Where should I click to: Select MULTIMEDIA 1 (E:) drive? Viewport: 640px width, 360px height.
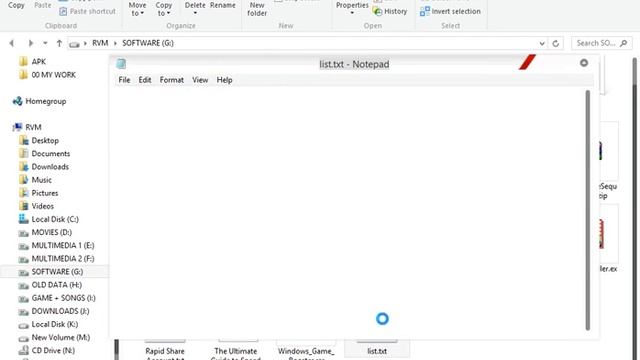[x=62, y=245]
